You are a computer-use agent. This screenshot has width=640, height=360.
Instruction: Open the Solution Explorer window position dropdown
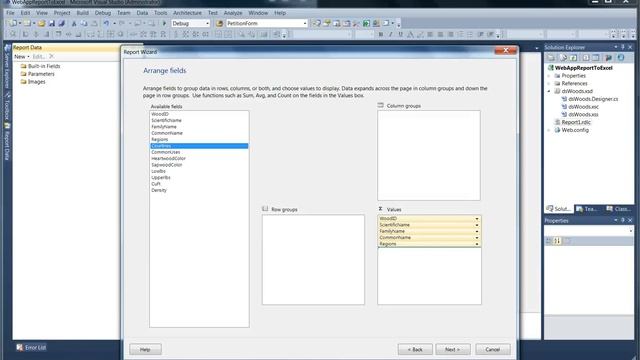click(x=616, y=47)
